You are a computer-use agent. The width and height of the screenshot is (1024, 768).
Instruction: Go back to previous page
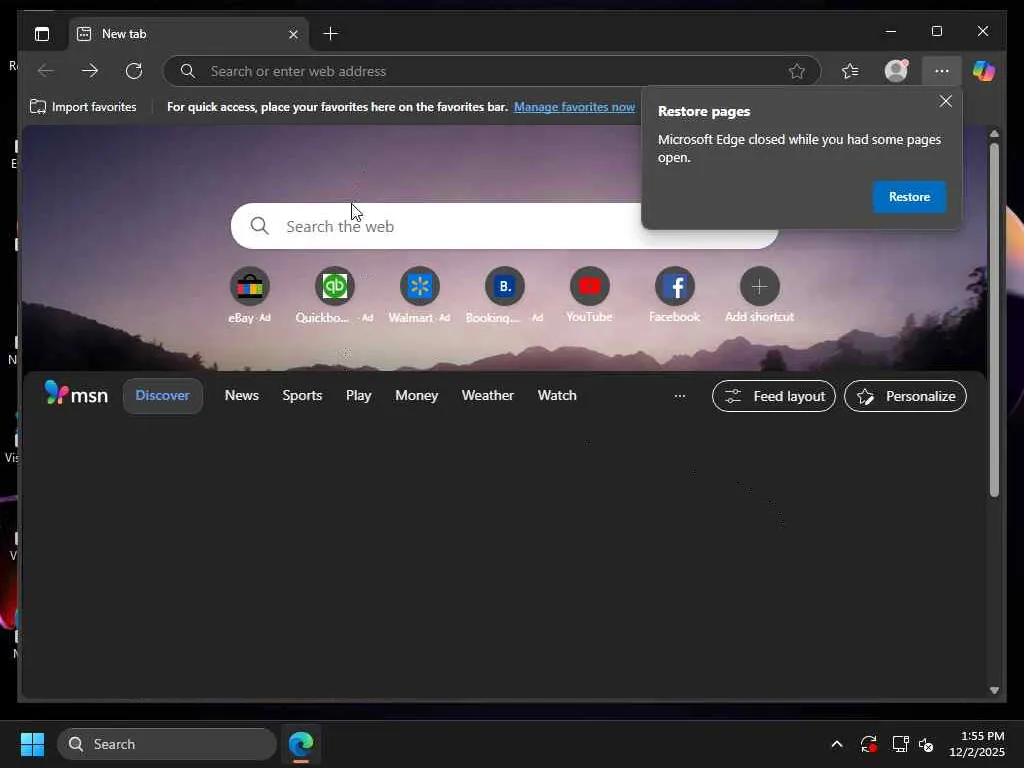point(46,71)
